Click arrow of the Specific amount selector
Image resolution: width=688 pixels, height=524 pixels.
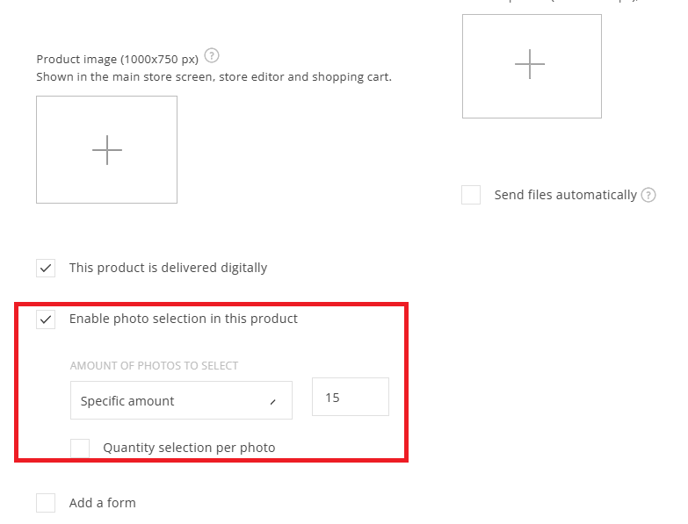273,402
